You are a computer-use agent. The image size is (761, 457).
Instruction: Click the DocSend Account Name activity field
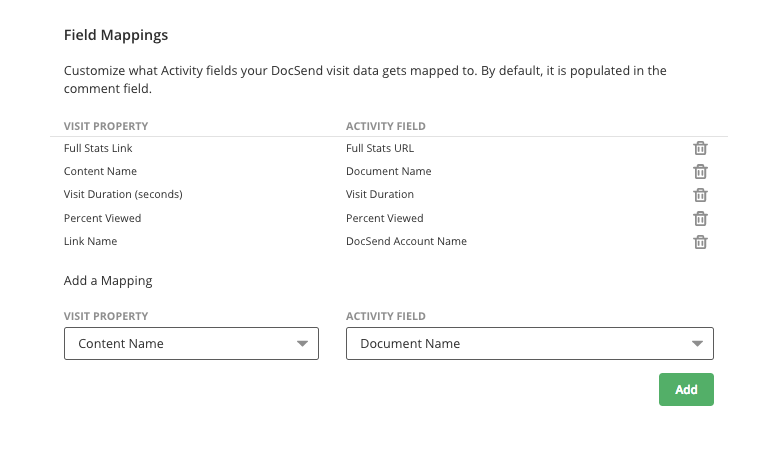406,241
